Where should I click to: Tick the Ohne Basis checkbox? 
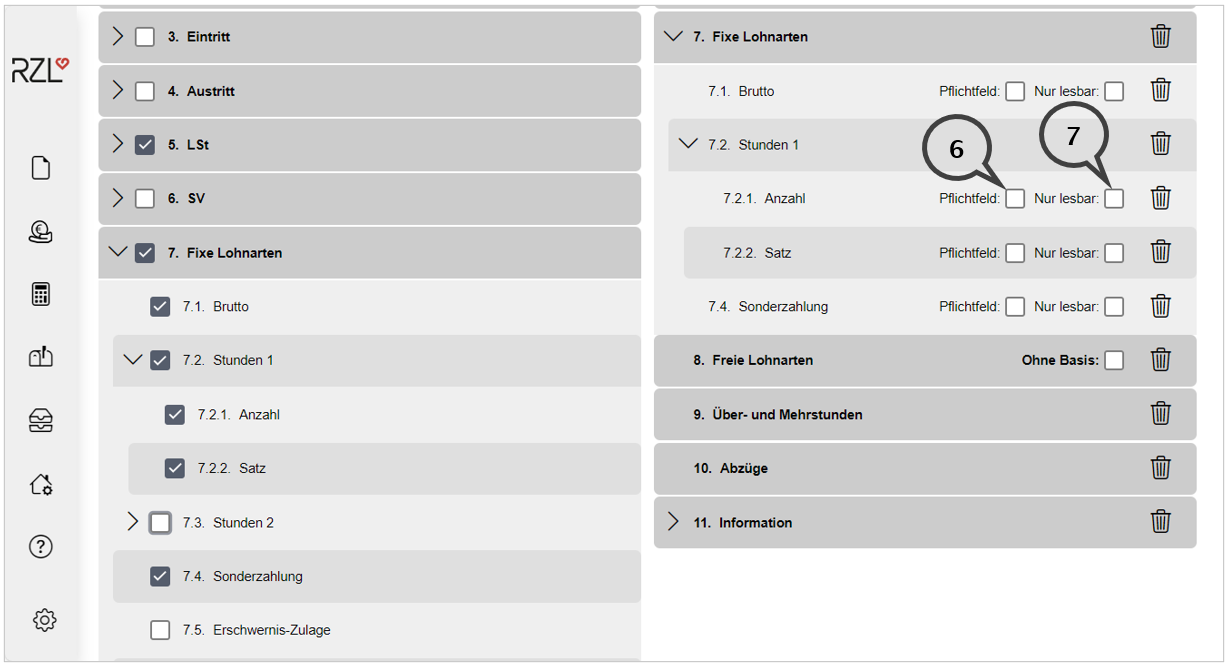(1114, 360)
